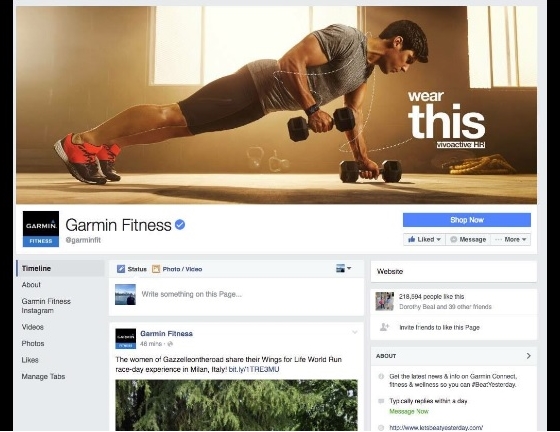Select the Status pencil icon
Image resolution: width=560 pixels, height=432 pixels.
click(x=121, y=269)
